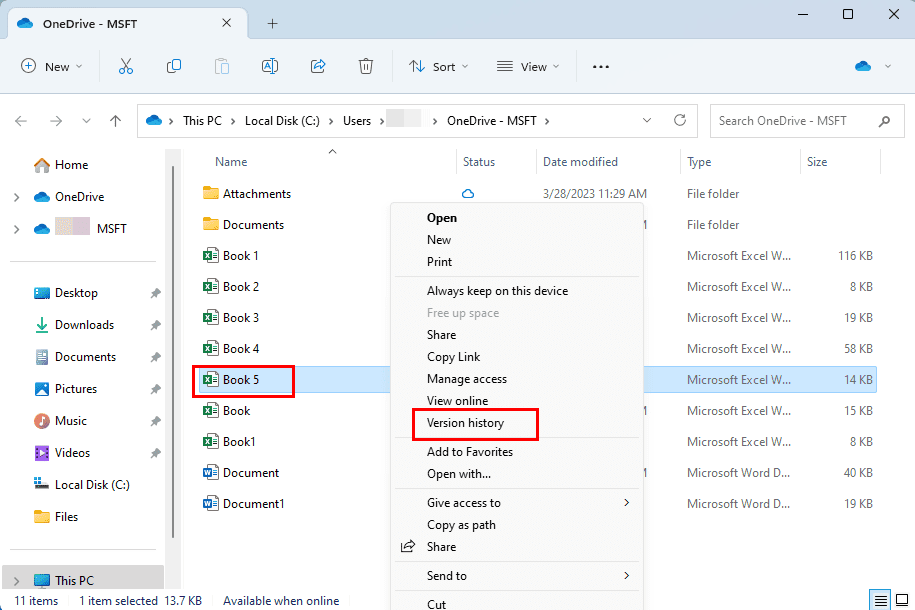The image size is (915, 610).
Task: Open recent locations dropdown arrow
Action: click(x=86, y=121)
